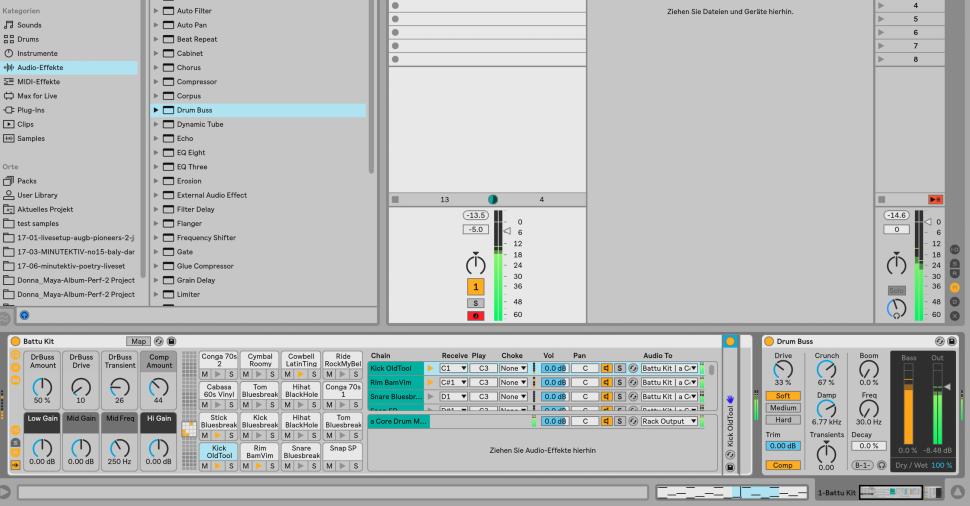Select Instrumente category in browser
This screenshot has width=970, height=506.
[36, 53]
